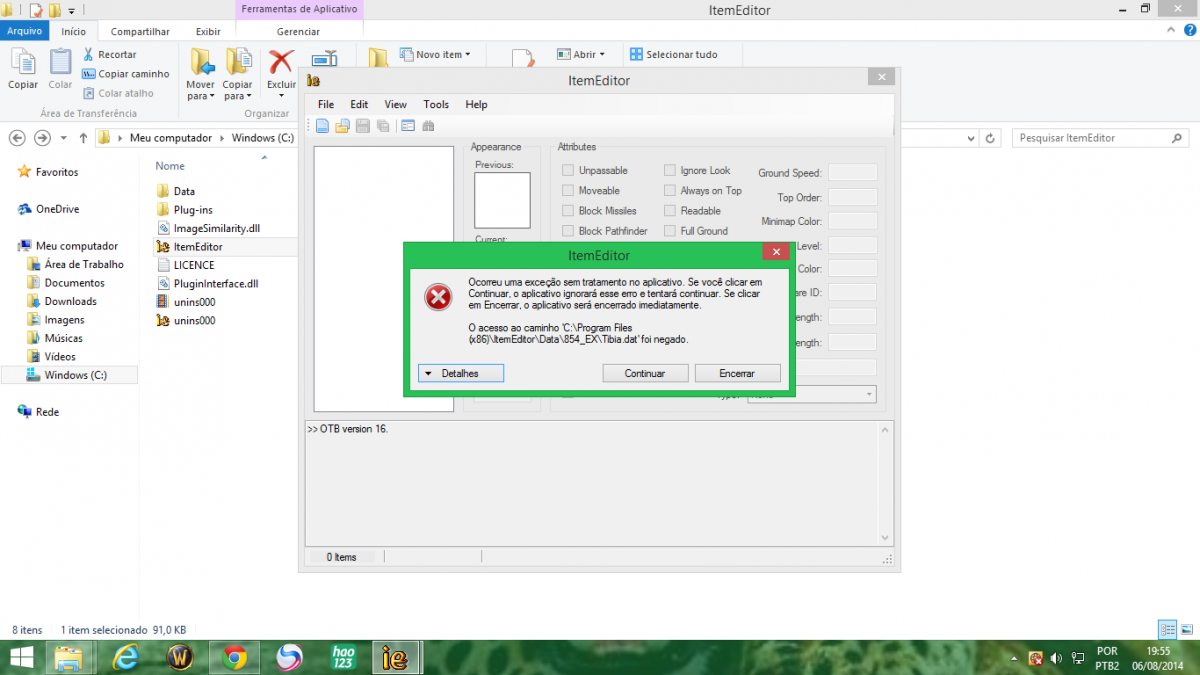This screenshot has width=1200, height=675.
Task: Switch to the Compartilhar ribbon tab
Action: pos(140,32)
